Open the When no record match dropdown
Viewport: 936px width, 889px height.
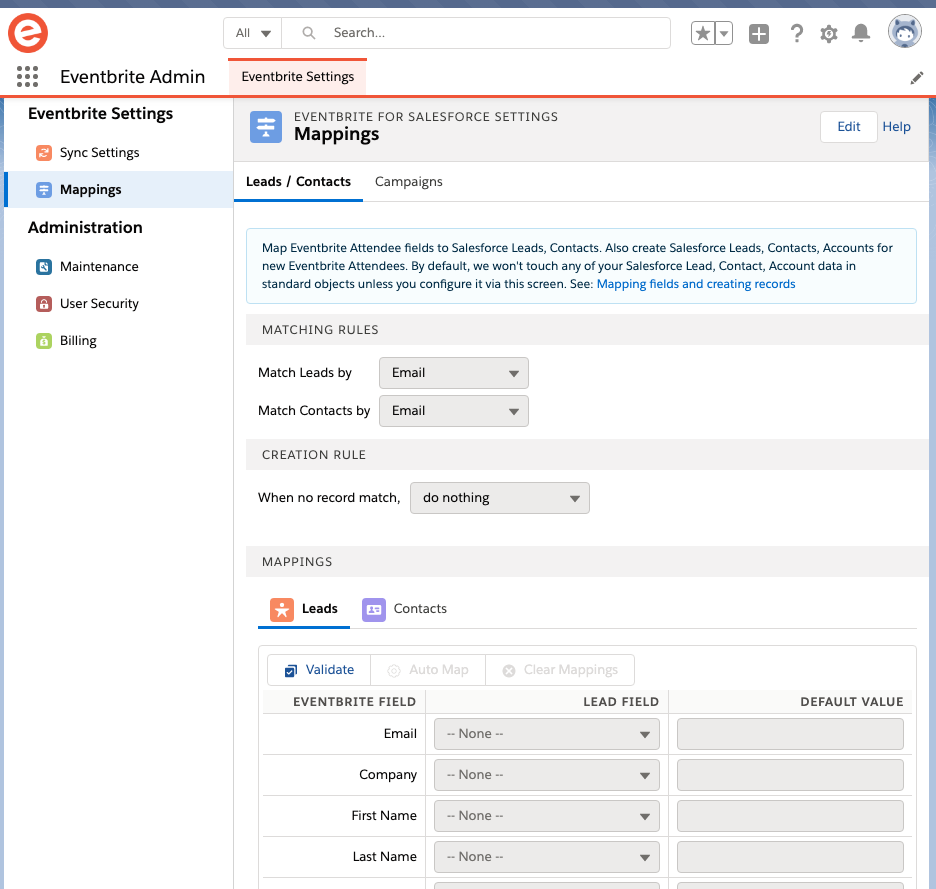point(500,498)
